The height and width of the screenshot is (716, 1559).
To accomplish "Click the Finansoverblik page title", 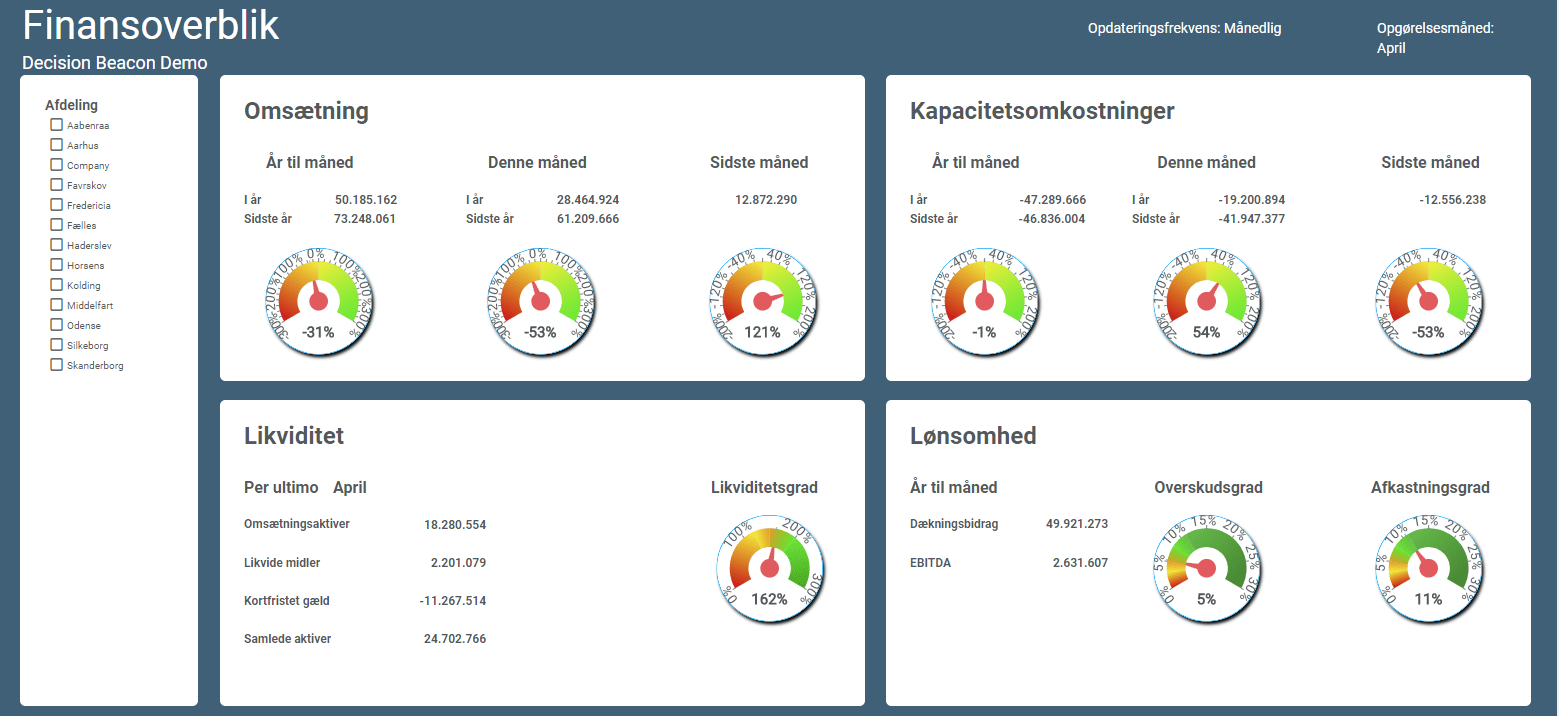I will coord(151,25).
